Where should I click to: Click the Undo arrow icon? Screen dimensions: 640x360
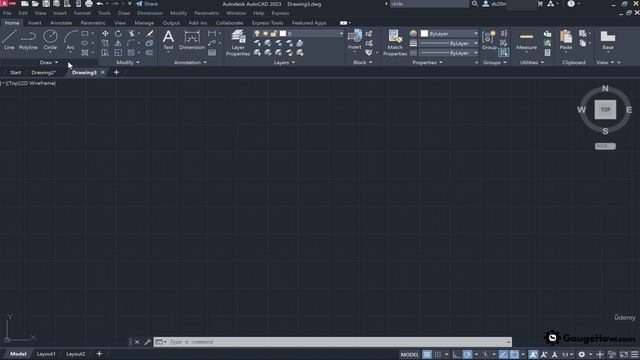[100, 4]
